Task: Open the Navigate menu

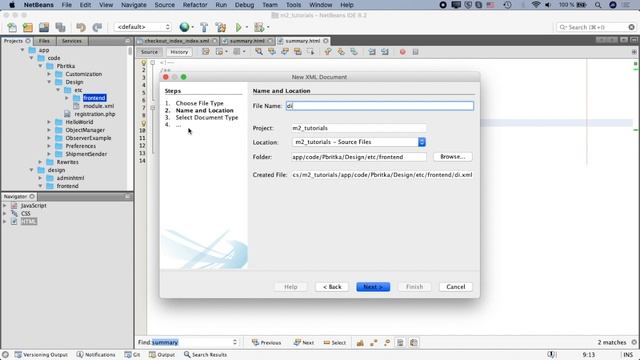Action: (x=133, y=5)
